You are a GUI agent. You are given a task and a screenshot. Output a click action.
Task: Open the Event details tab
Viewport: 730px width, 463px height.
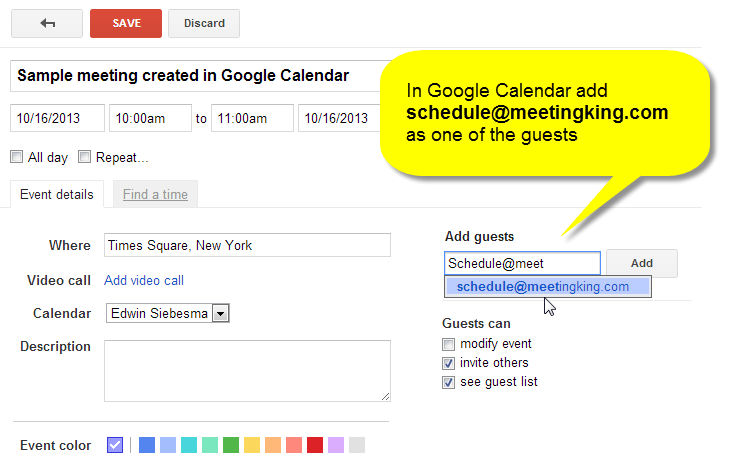(57, 194)
